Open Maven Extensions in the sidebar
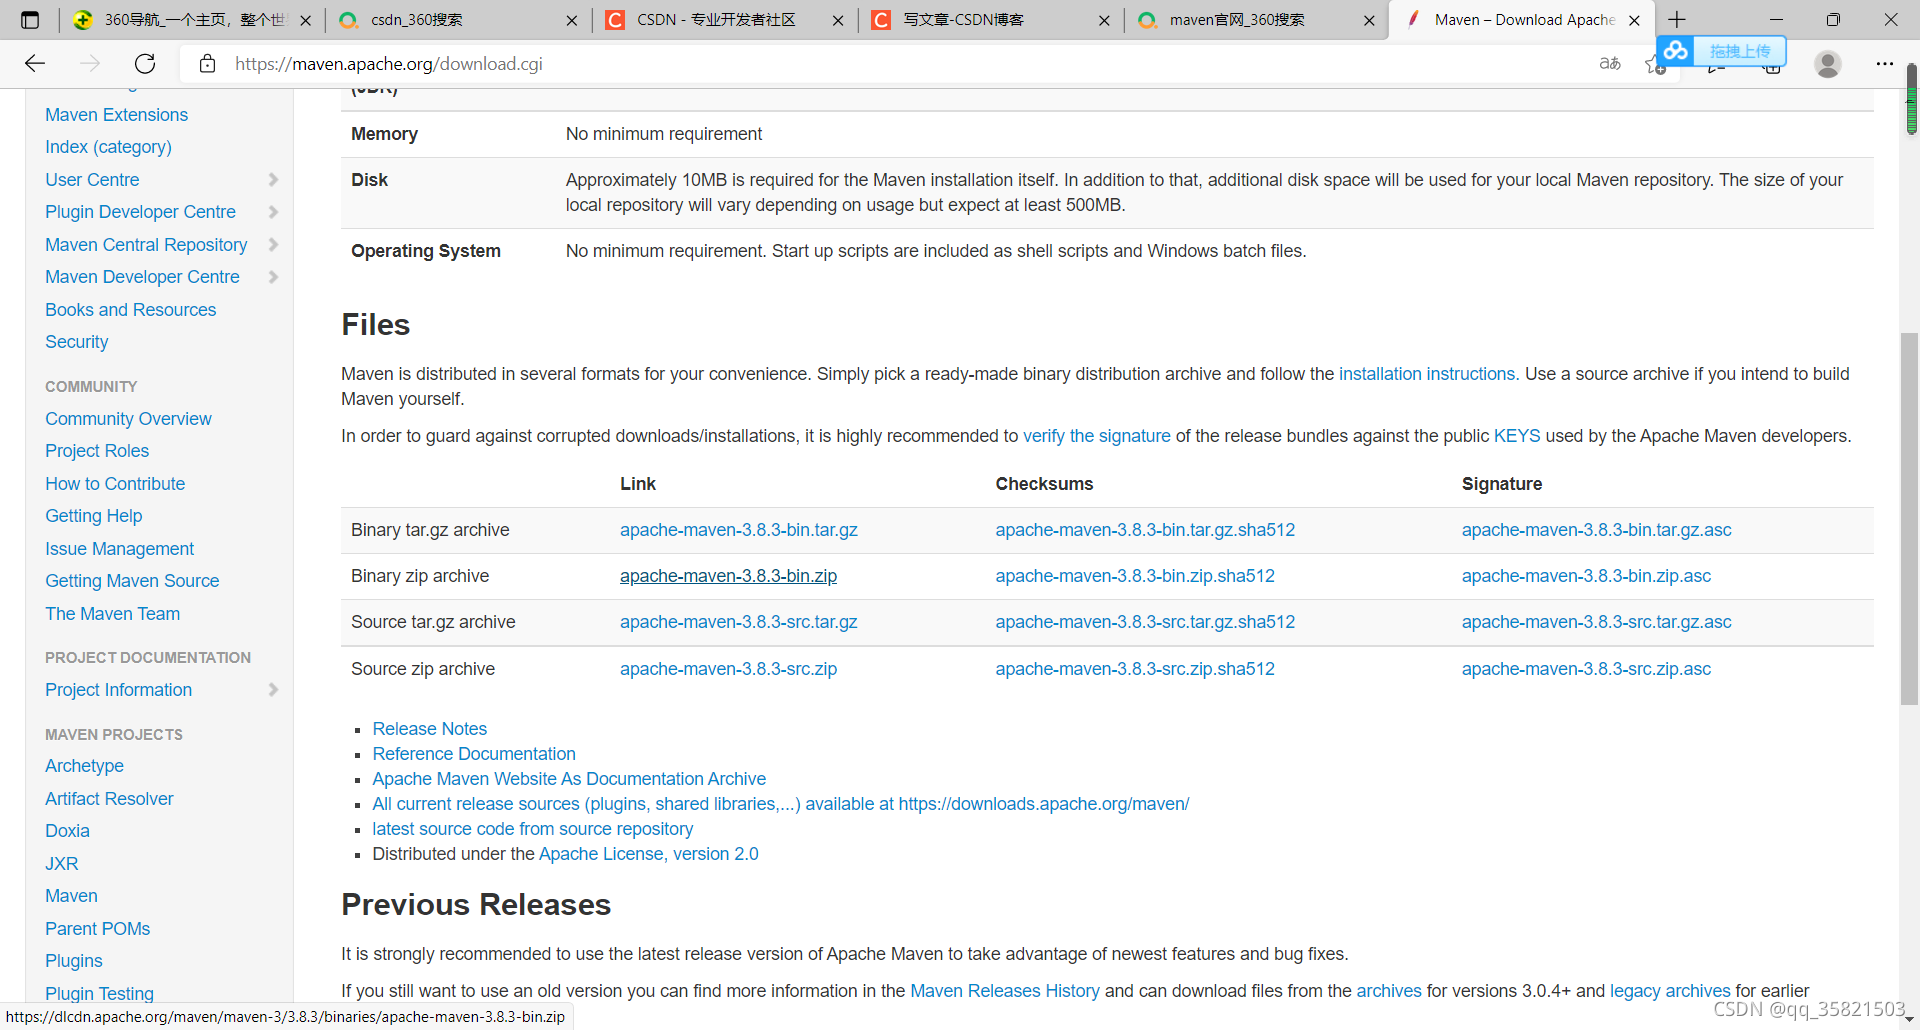Screen dimensions: 1920x1030 [x=116, y=115]
